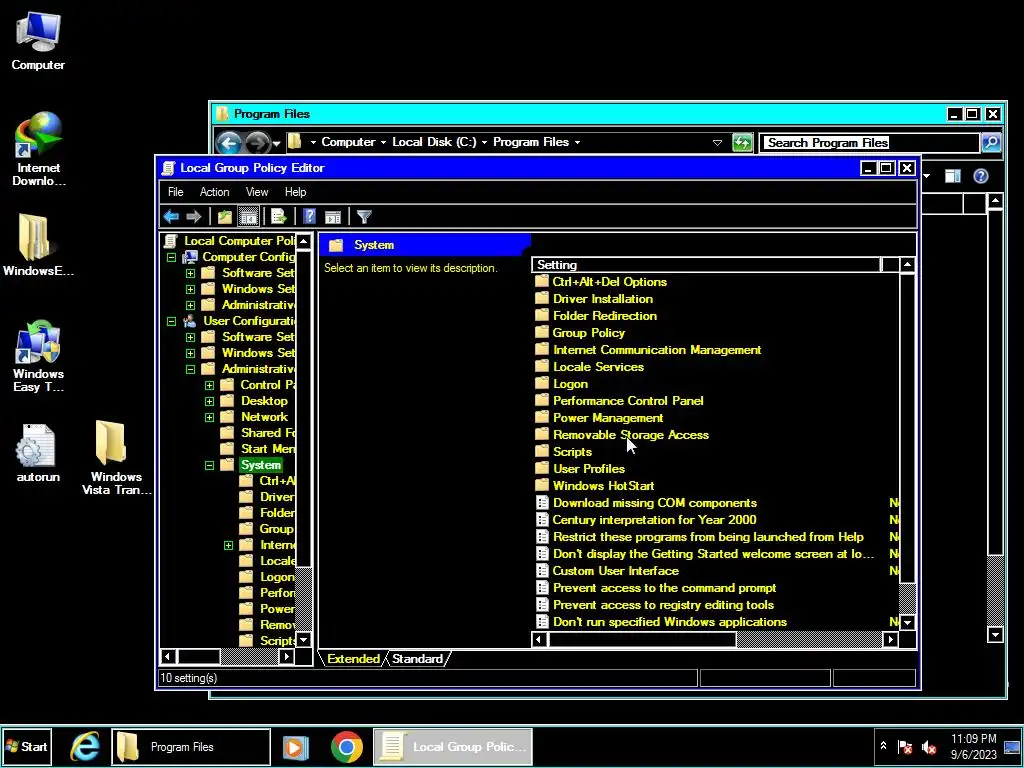Viewport: 1024px width, 768px height.
Task: Open the Driver Installation folder in list
Action: pyautogui.click(x=602, y=298)
